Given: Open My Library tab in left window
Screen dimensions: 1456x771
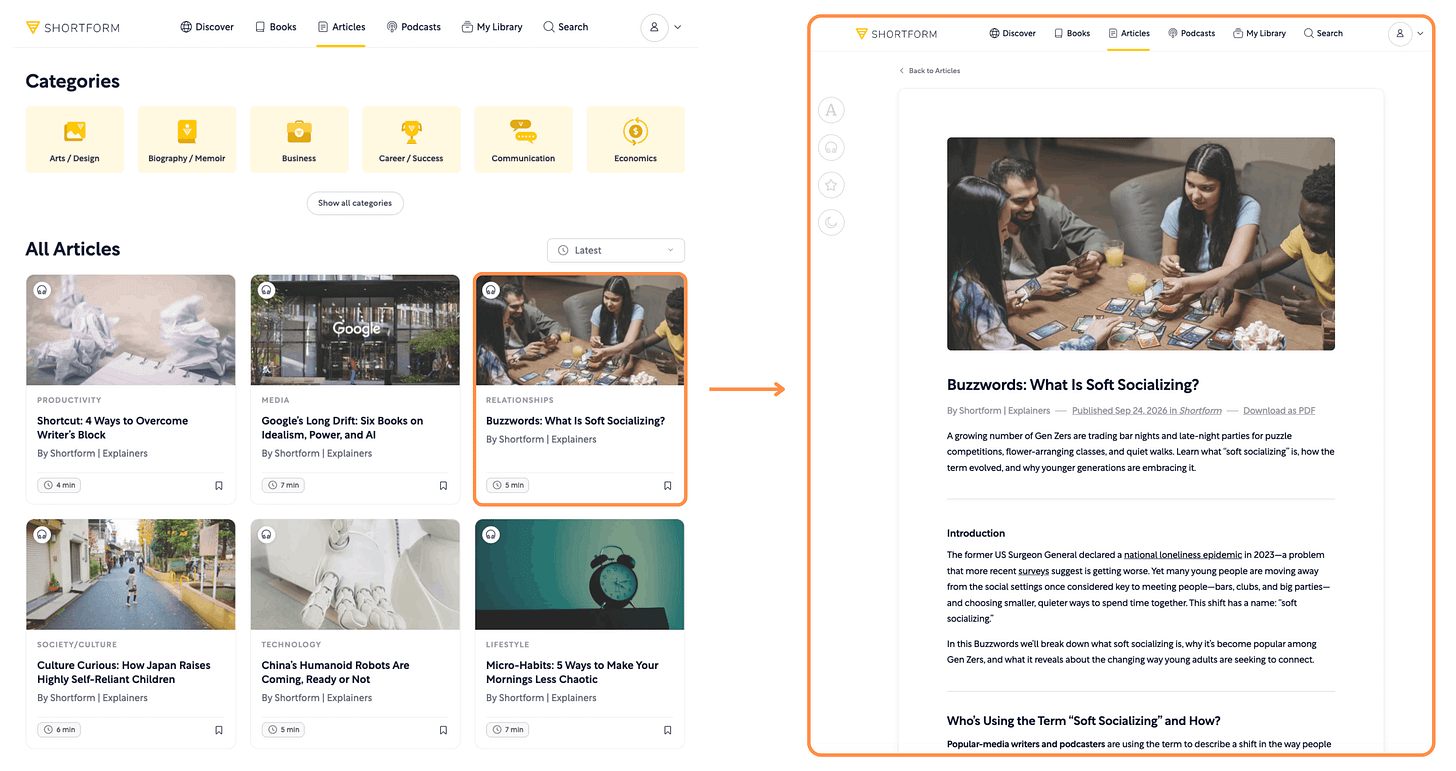Looking at the screenshot, I should (x=492, y=27).
